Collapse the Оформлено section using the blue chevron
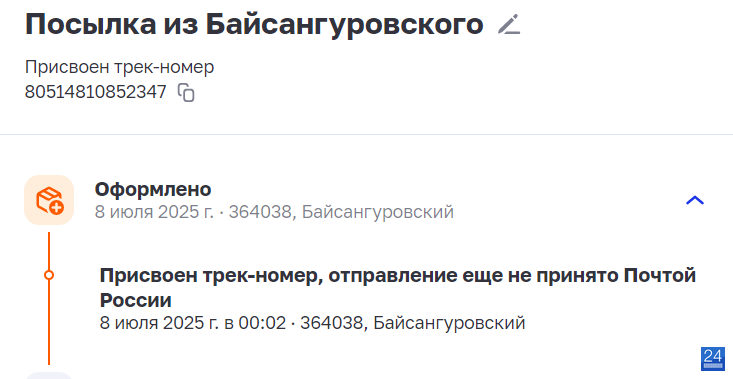This screenshot has width=733, height=379. (695, 200)
